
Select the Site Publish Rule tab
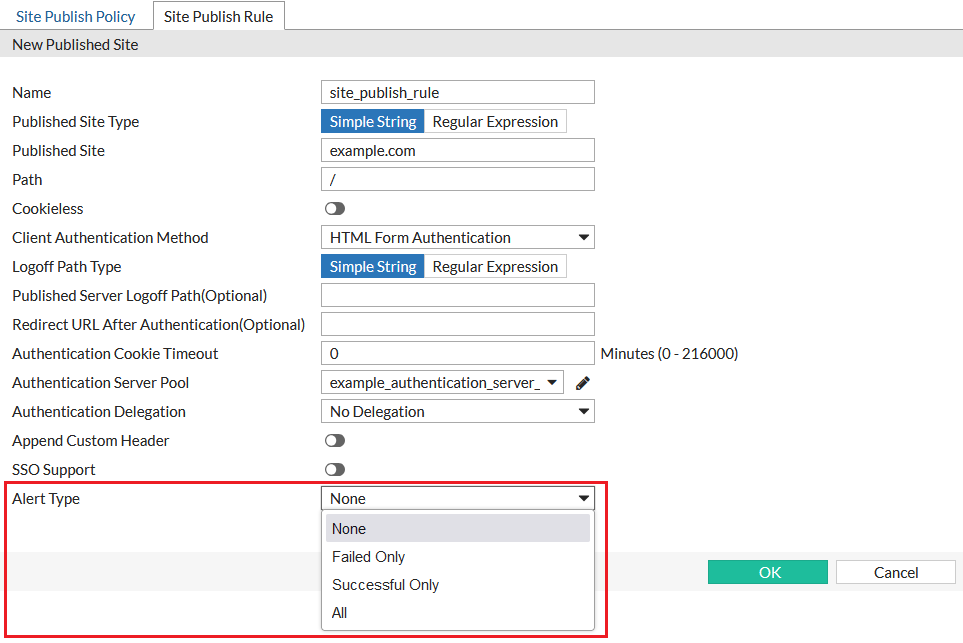pyautogui.click(x=218, y=17)
